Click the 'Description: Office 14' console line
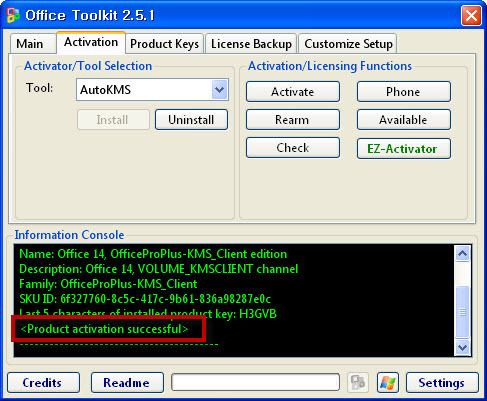487x401 pixels. [x=159, y=269]
